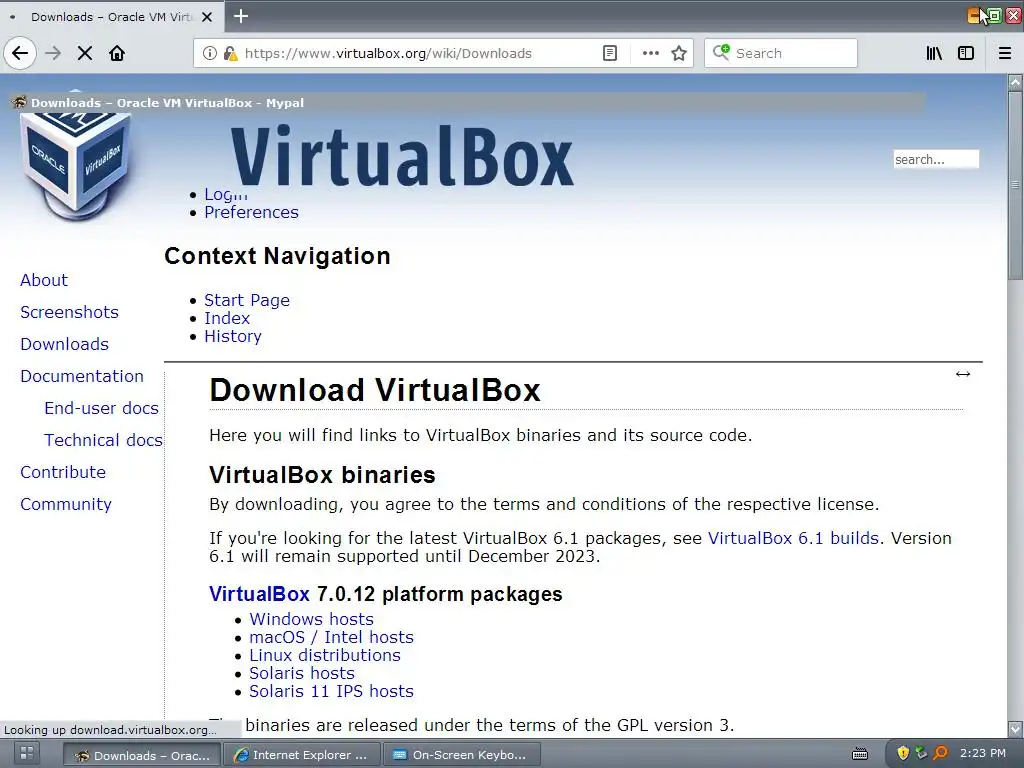The image size is (1024, 768).
Task: Open Contribute in the left sidebar
Action: click(63, 472)
